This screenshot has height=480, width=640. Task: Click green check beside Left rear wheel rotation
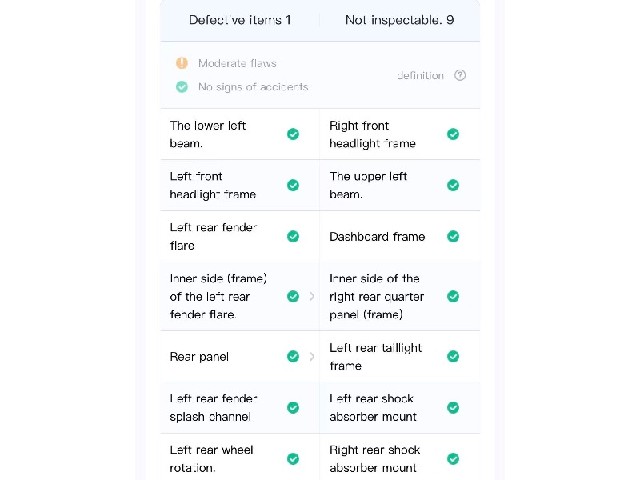tap(293, 459)
